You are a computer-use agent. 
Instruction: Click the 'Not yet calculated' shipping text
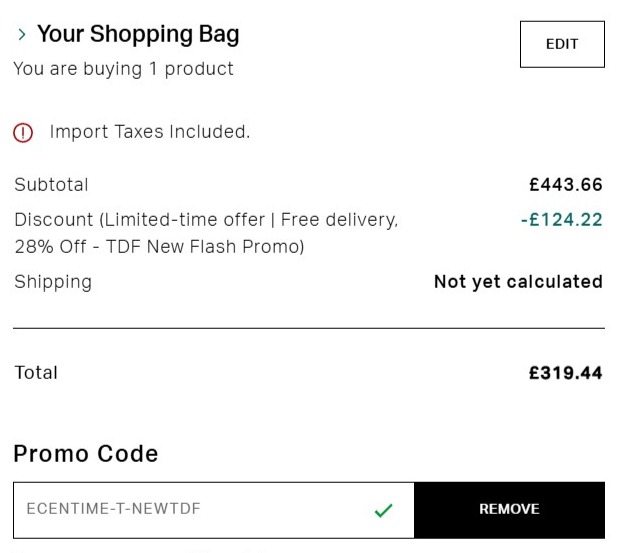(518, 282)
